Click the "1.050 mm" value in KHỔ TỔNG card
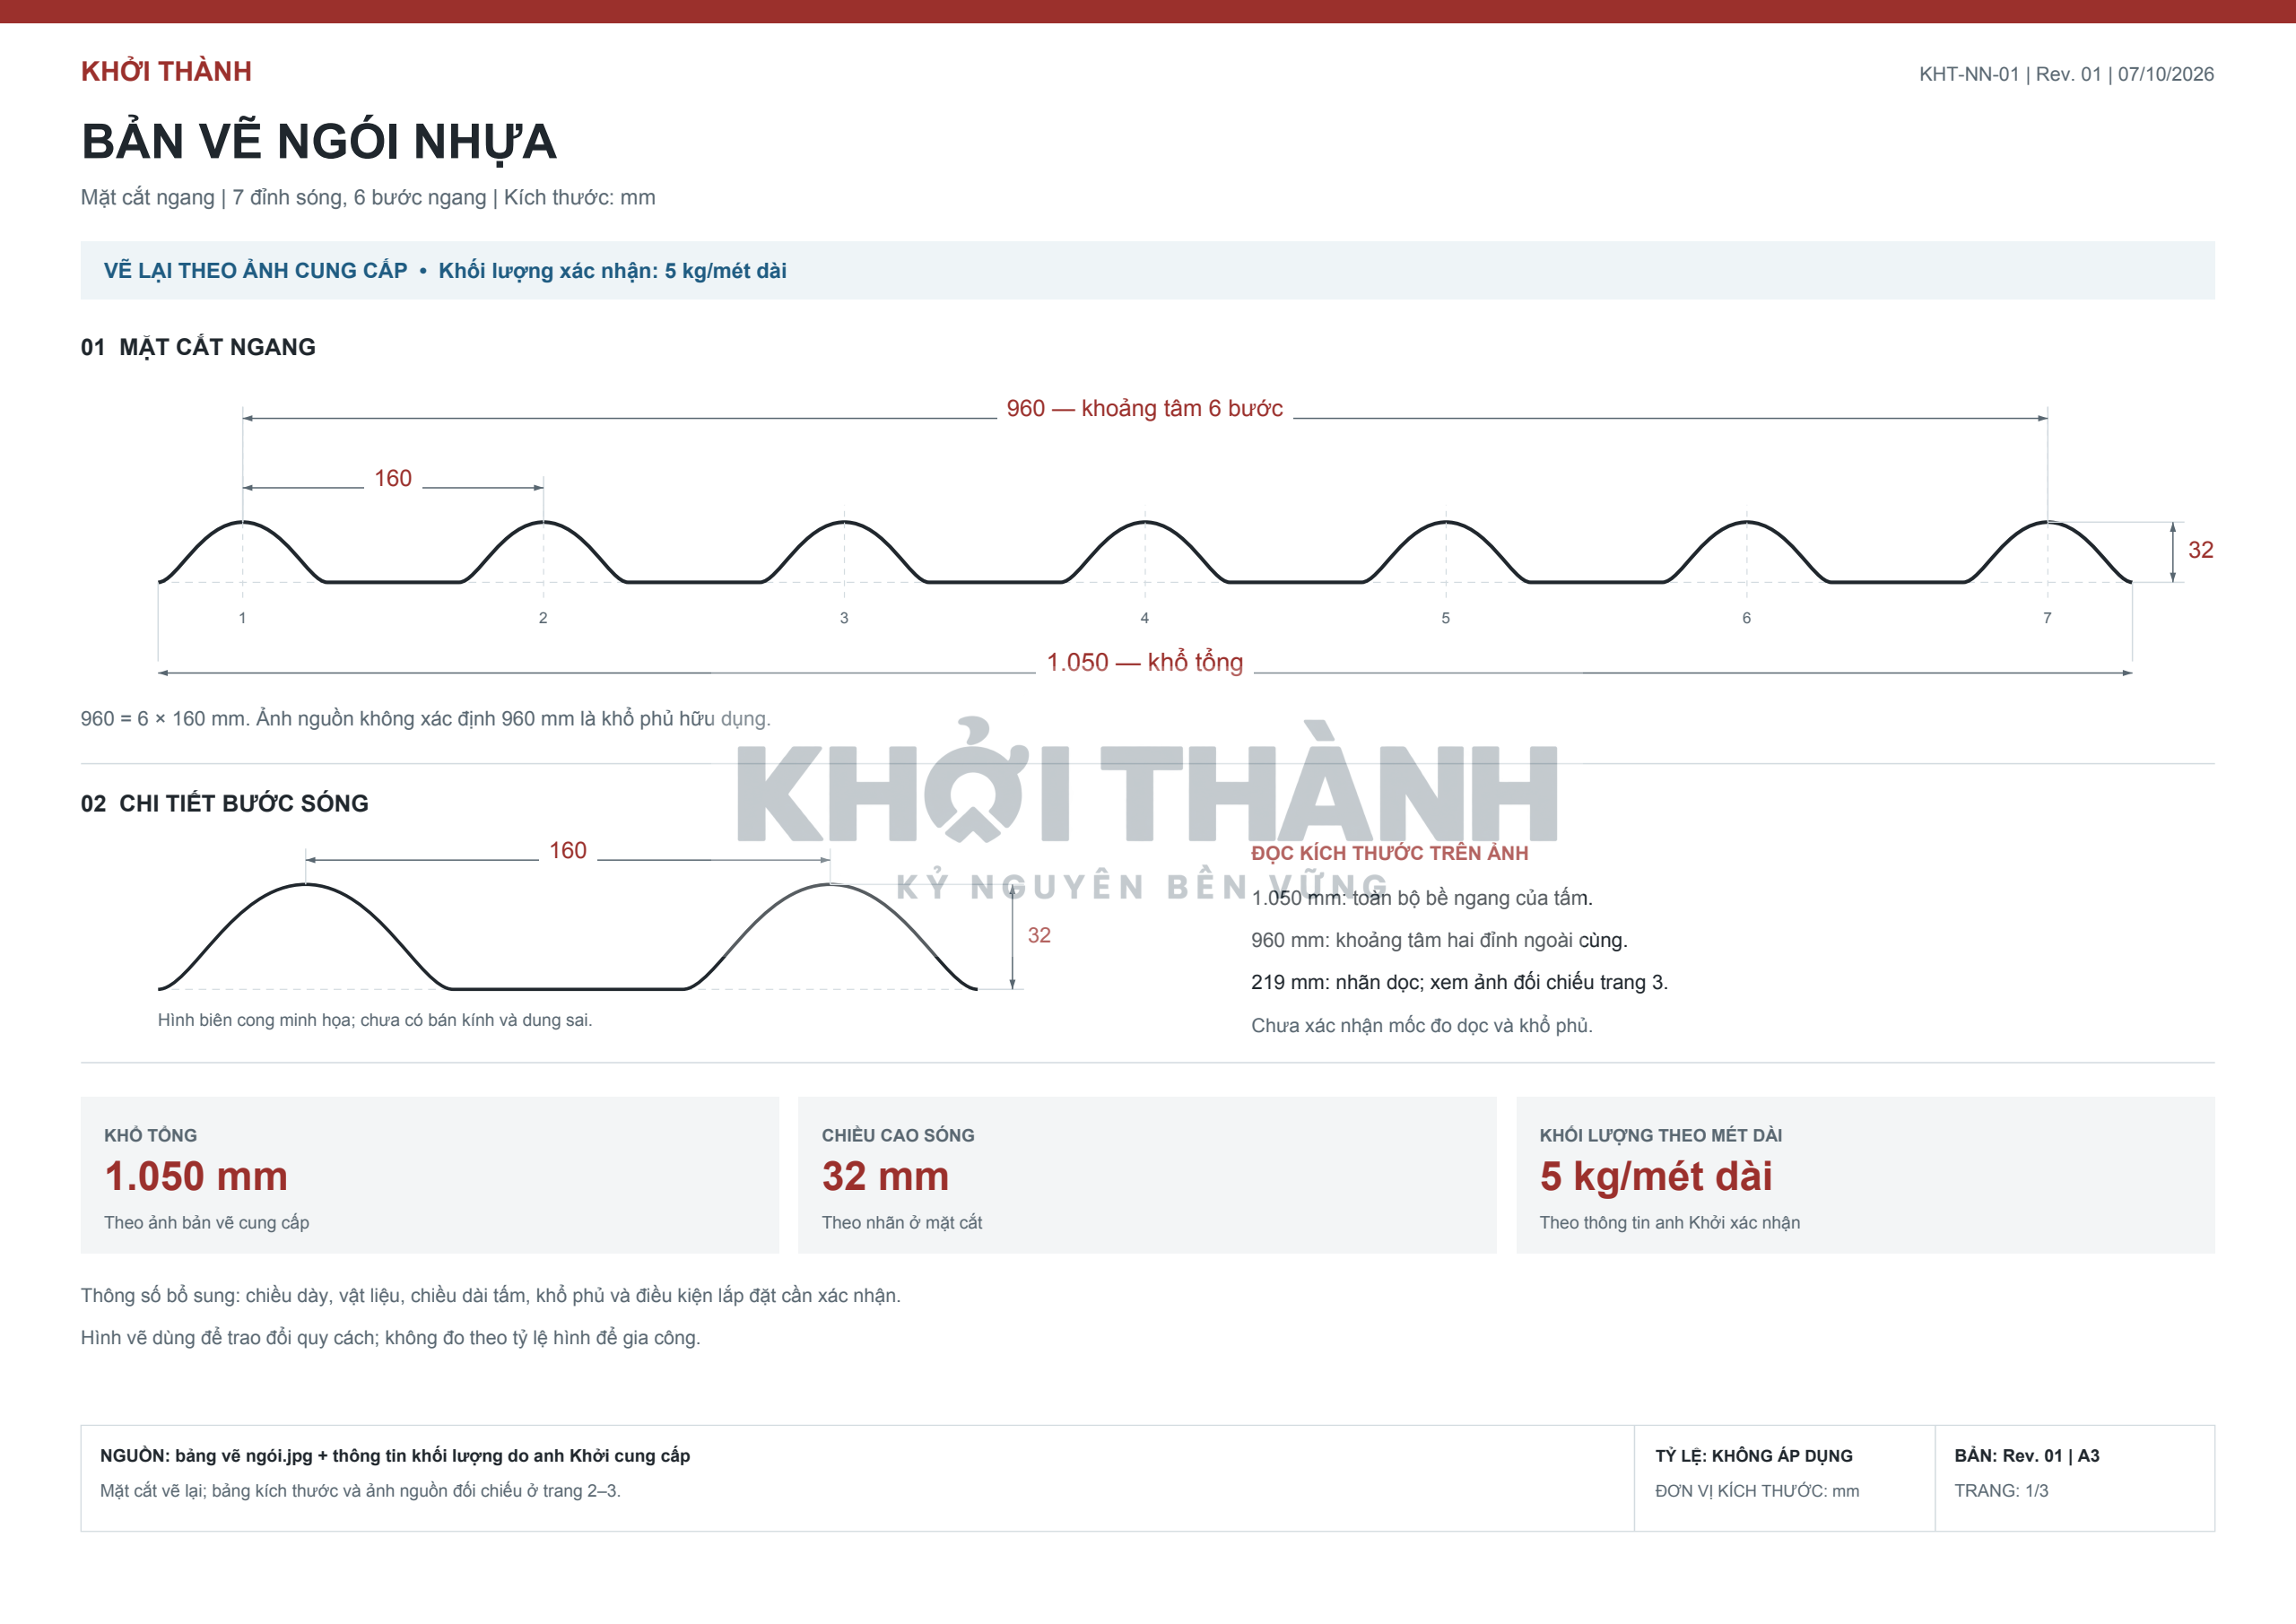 (x=196, y=1176)
